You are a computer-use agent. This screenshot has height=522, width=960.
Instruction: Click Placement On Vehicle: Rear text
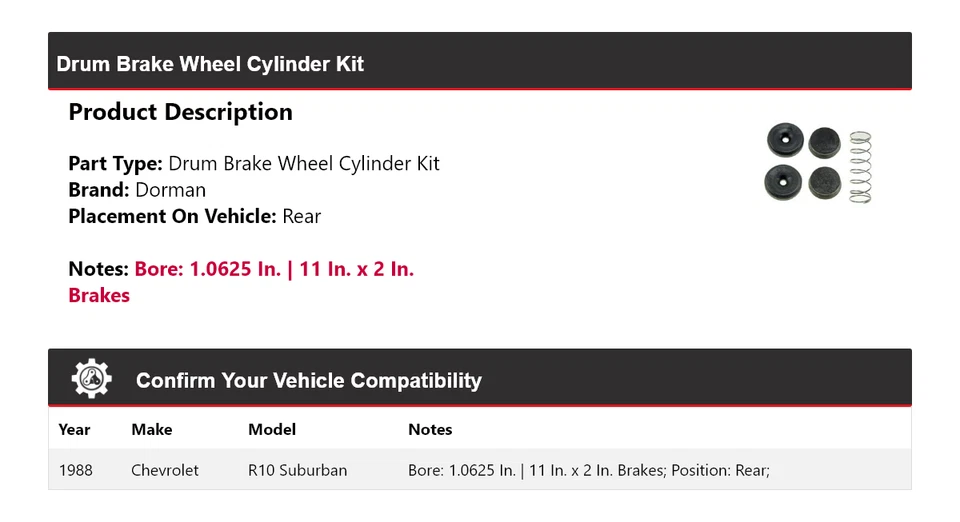click(194, 216)
